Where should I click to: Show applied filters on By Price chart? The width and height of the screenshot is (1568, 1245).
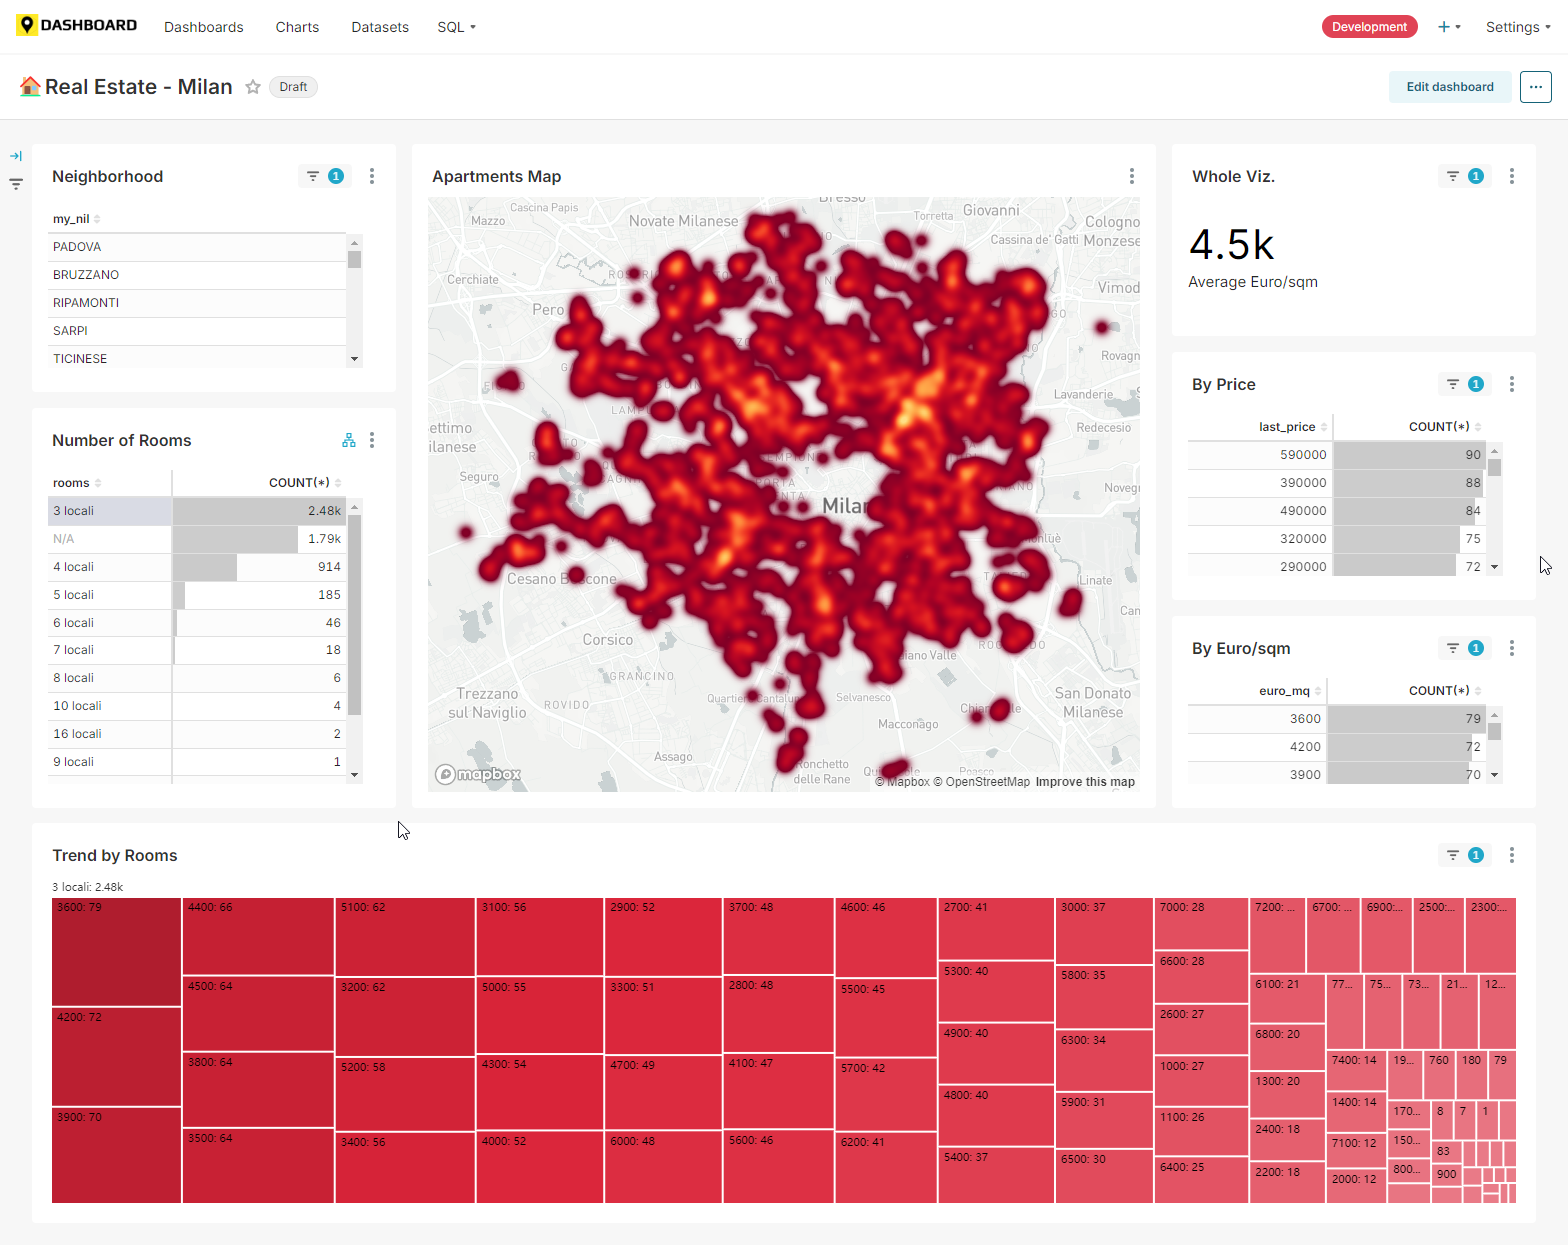click(1465, 384)
